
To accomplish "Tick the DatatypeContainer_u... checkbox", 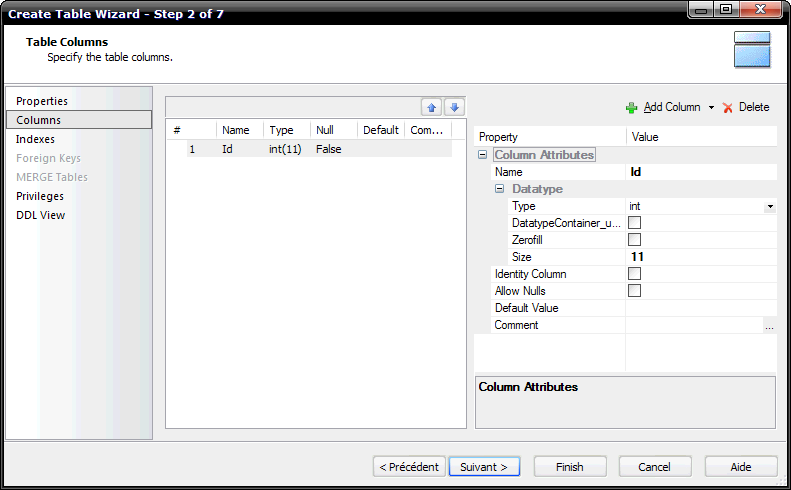I will click(634, 223).
